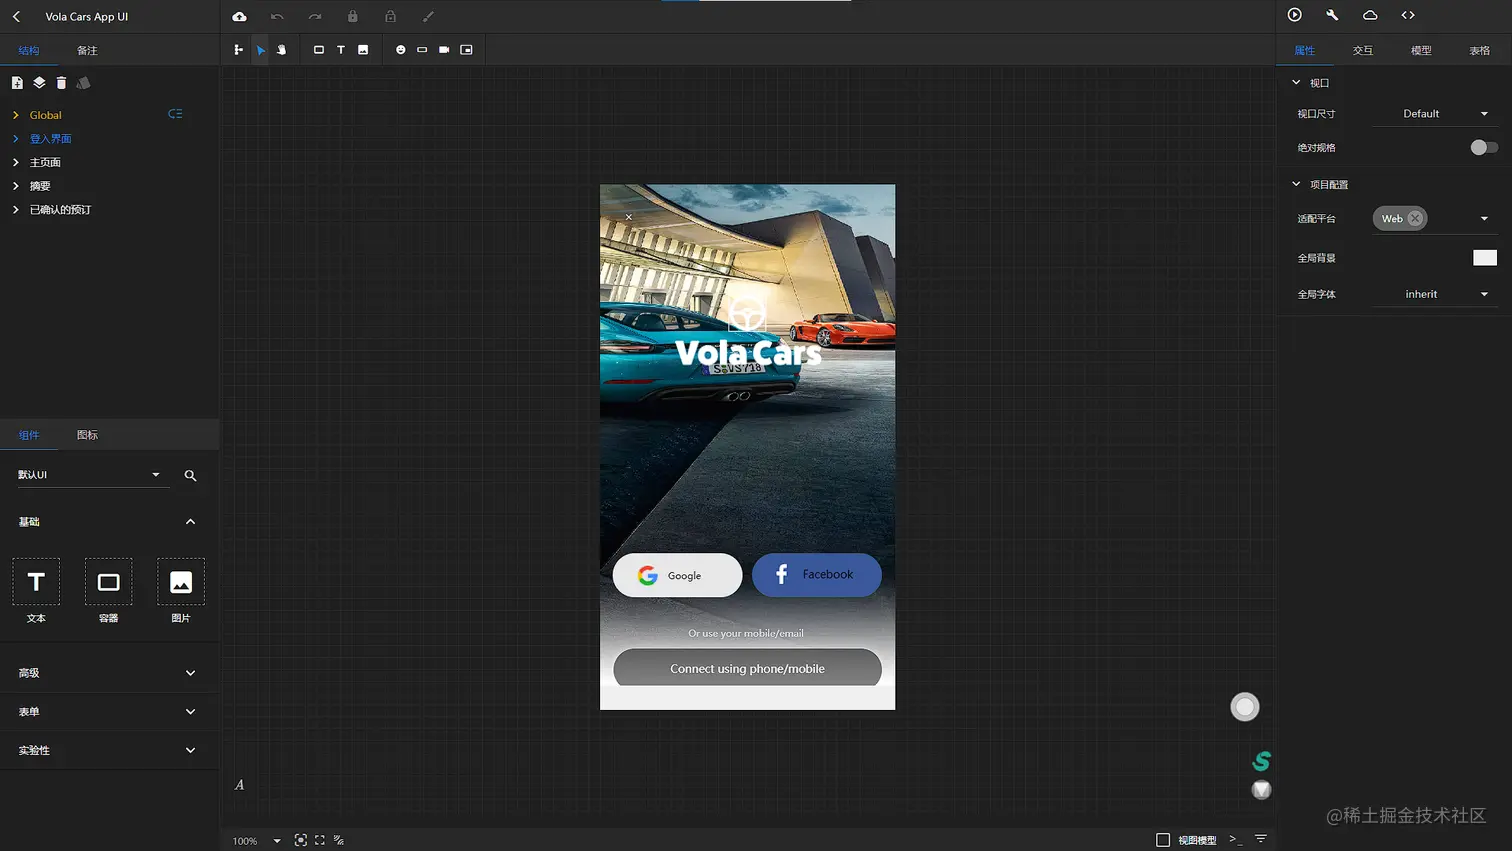Switch to the 表格 tab
The width and height of the screenshot is (1512, 851).
(x=1480, y=50)
